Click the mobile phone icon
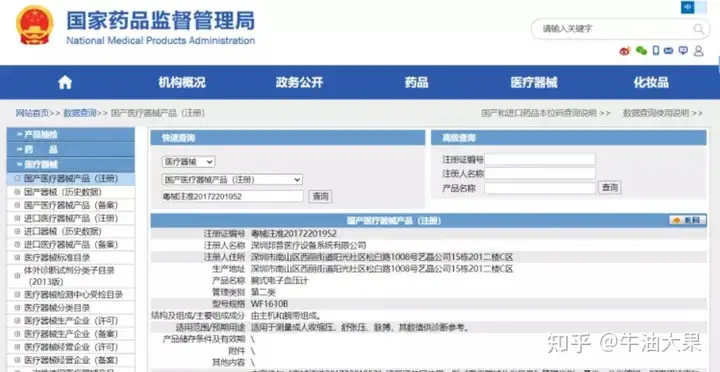 pyautogui.click(x=656, y=51)
